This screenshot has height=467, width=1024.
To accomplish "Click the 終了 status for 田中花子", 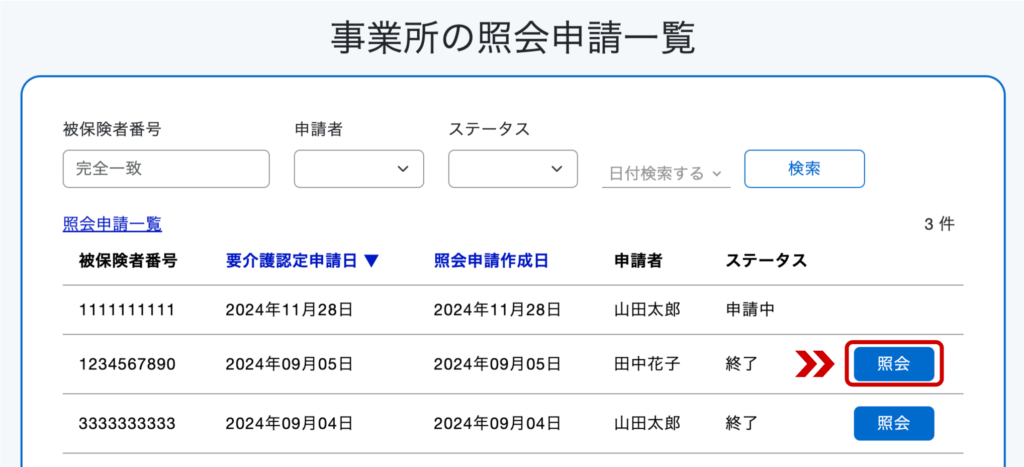I will coord(741,364).
